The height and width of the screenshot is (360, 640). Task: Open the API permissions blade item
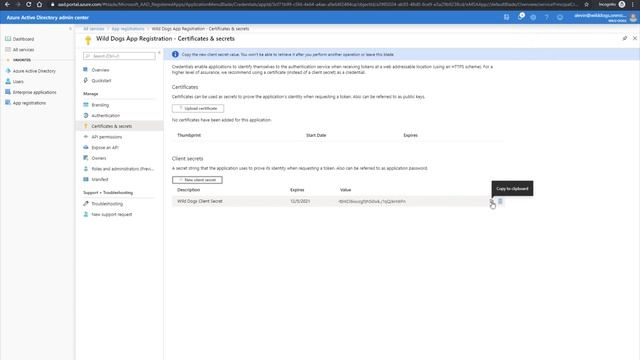click(x=107, y=137)
